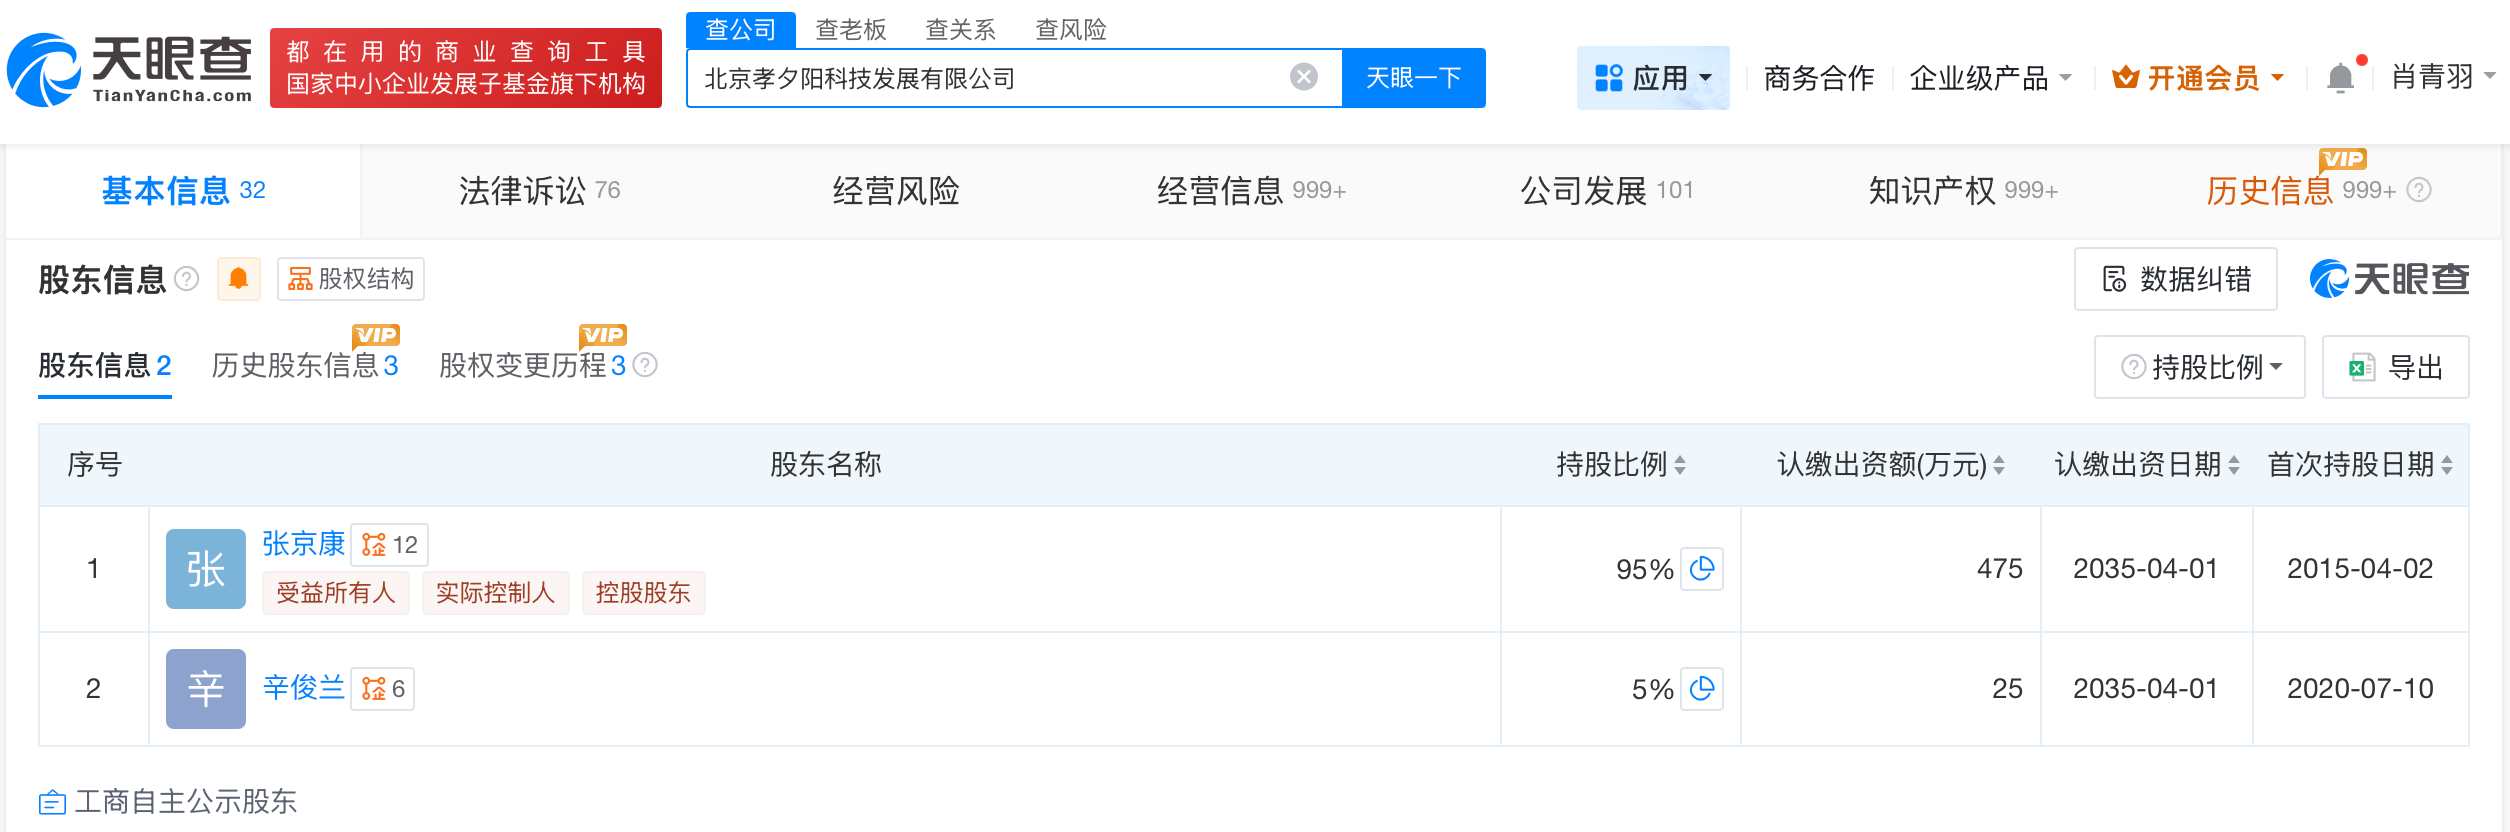The image size is (2510, 832).
Task: Click the company name search input field
Action: pyautogui.click(x=990, y=78)
